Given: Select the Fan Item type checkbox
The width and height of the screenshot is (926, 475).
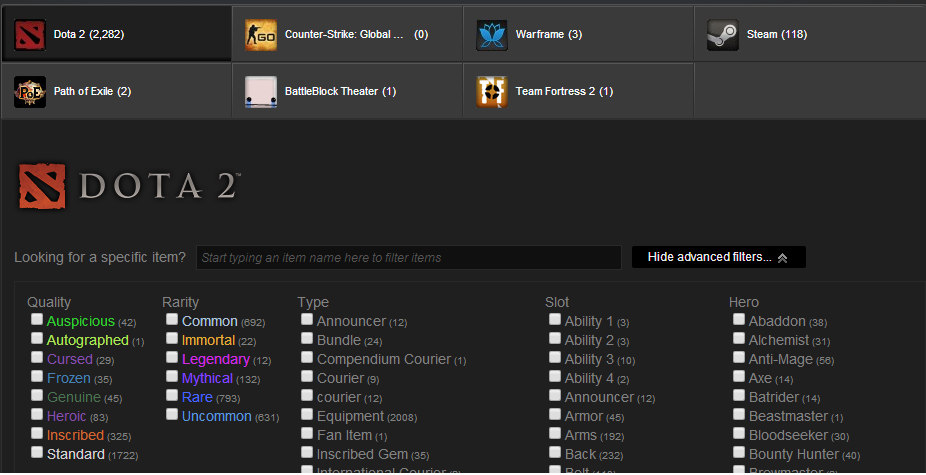Looking at the screenshot, I should (307, 433).
